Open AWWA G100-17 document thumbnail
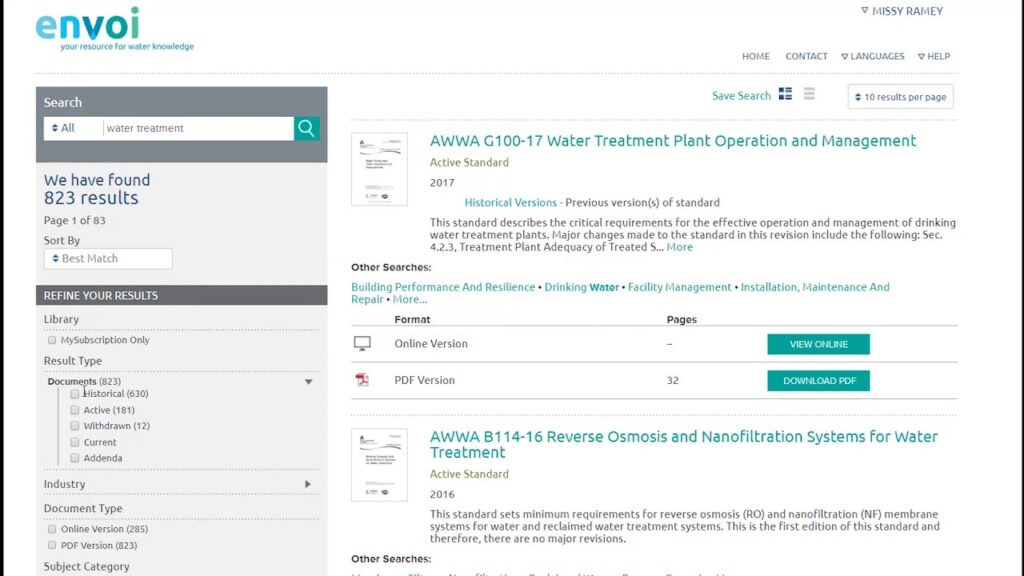Image resolution: width=1024 pixels, height=576 pixels. coord(379,169)
